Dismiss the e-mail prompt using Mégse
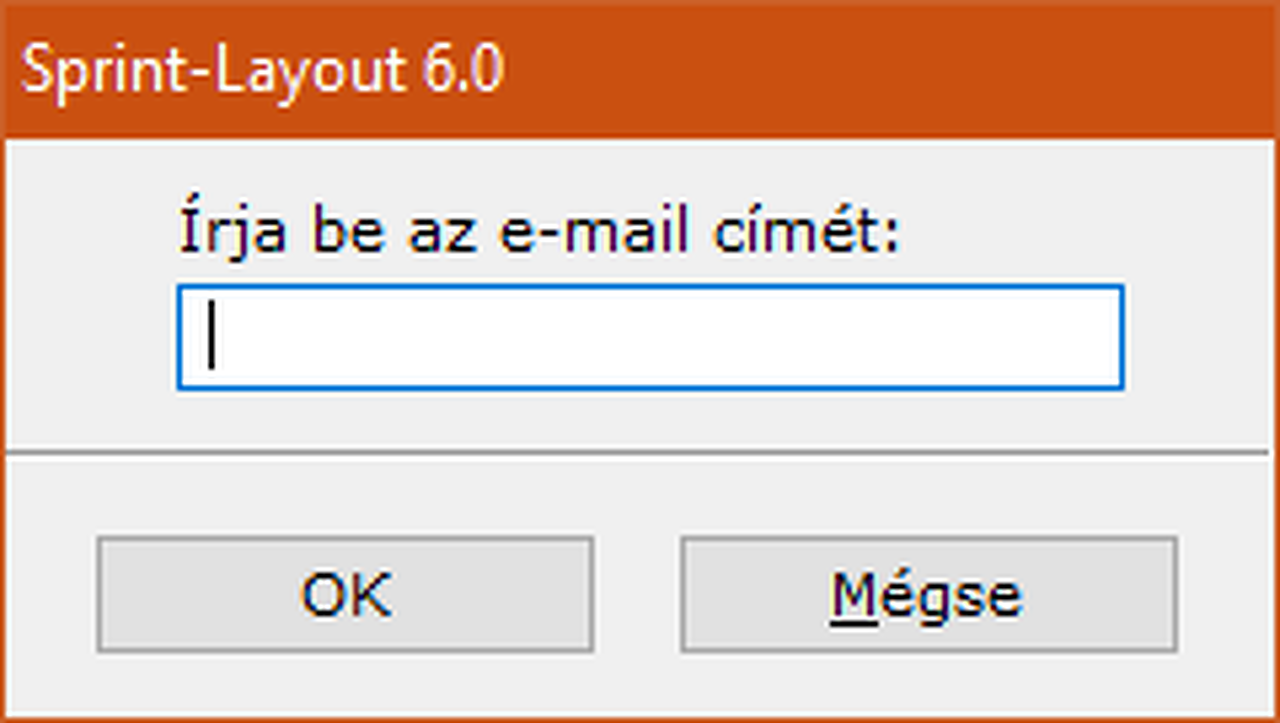1280x723 pixels. coord(928,595)
